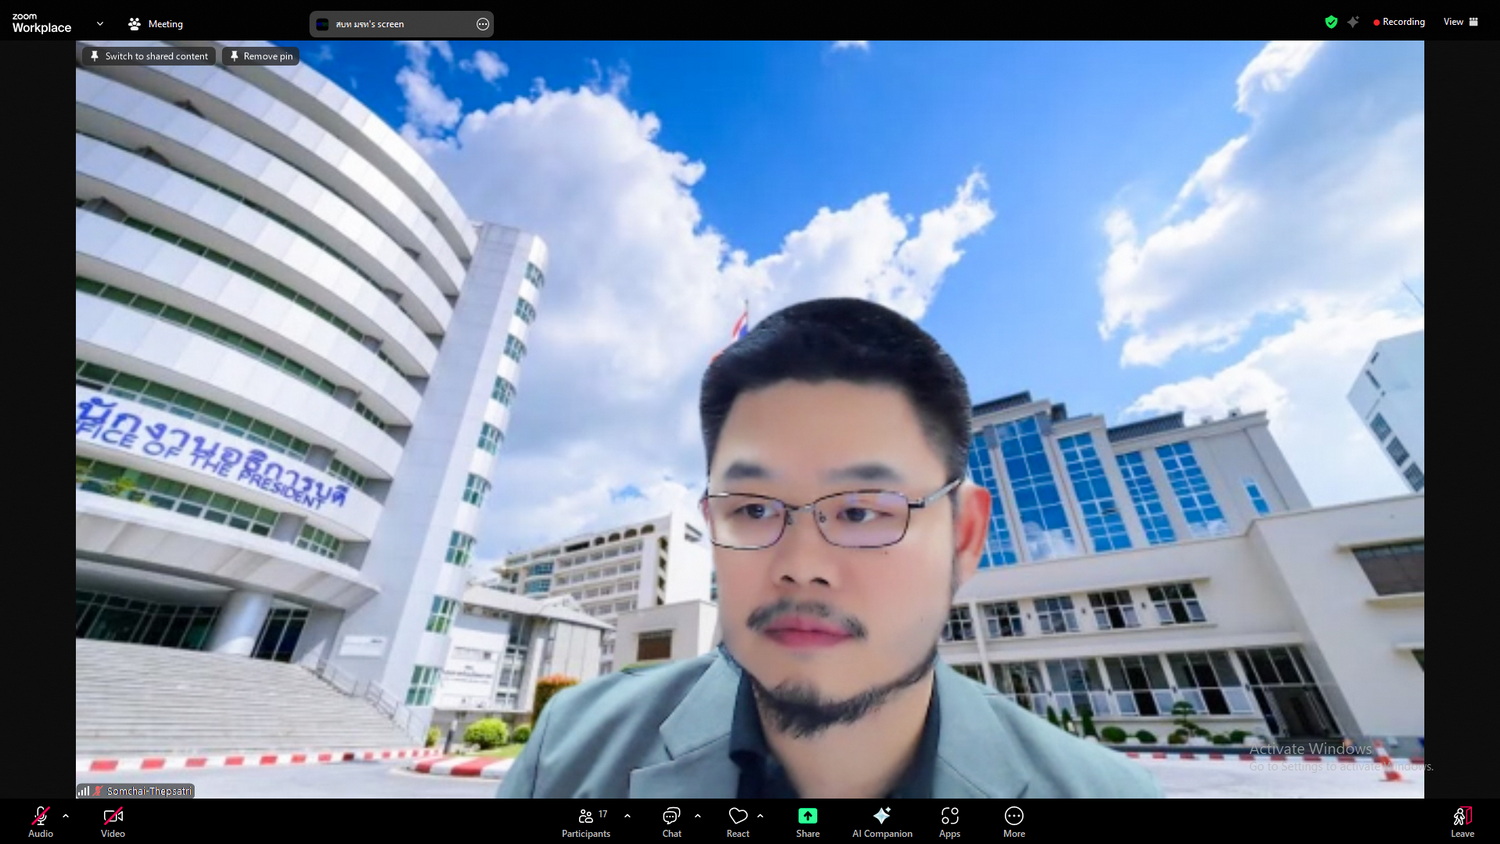The height and width of the screenshot is (844, 1500).
Task: Open the Apps menu
Action: [x=949, y=821]
